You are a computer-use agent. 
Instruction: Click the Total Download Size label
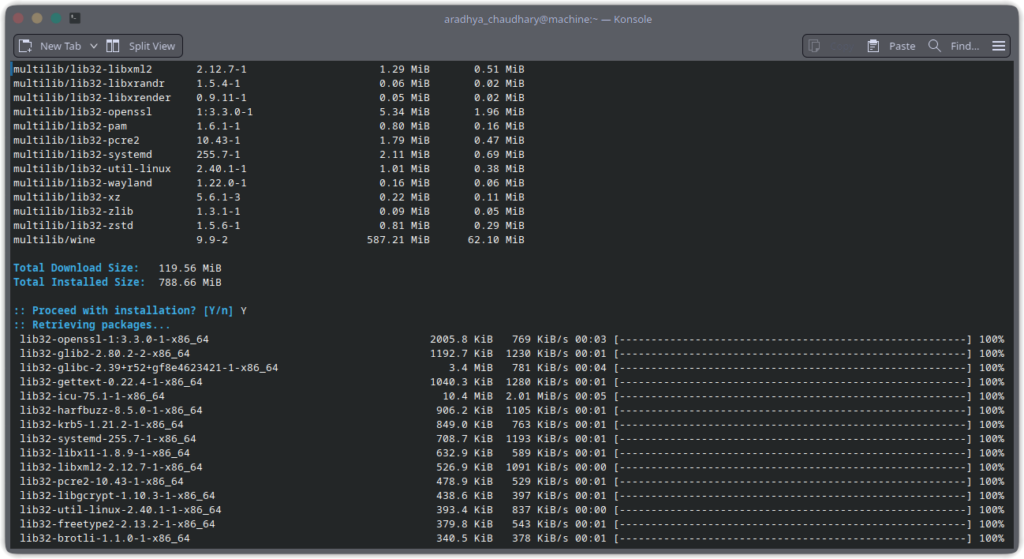point(76,268)
